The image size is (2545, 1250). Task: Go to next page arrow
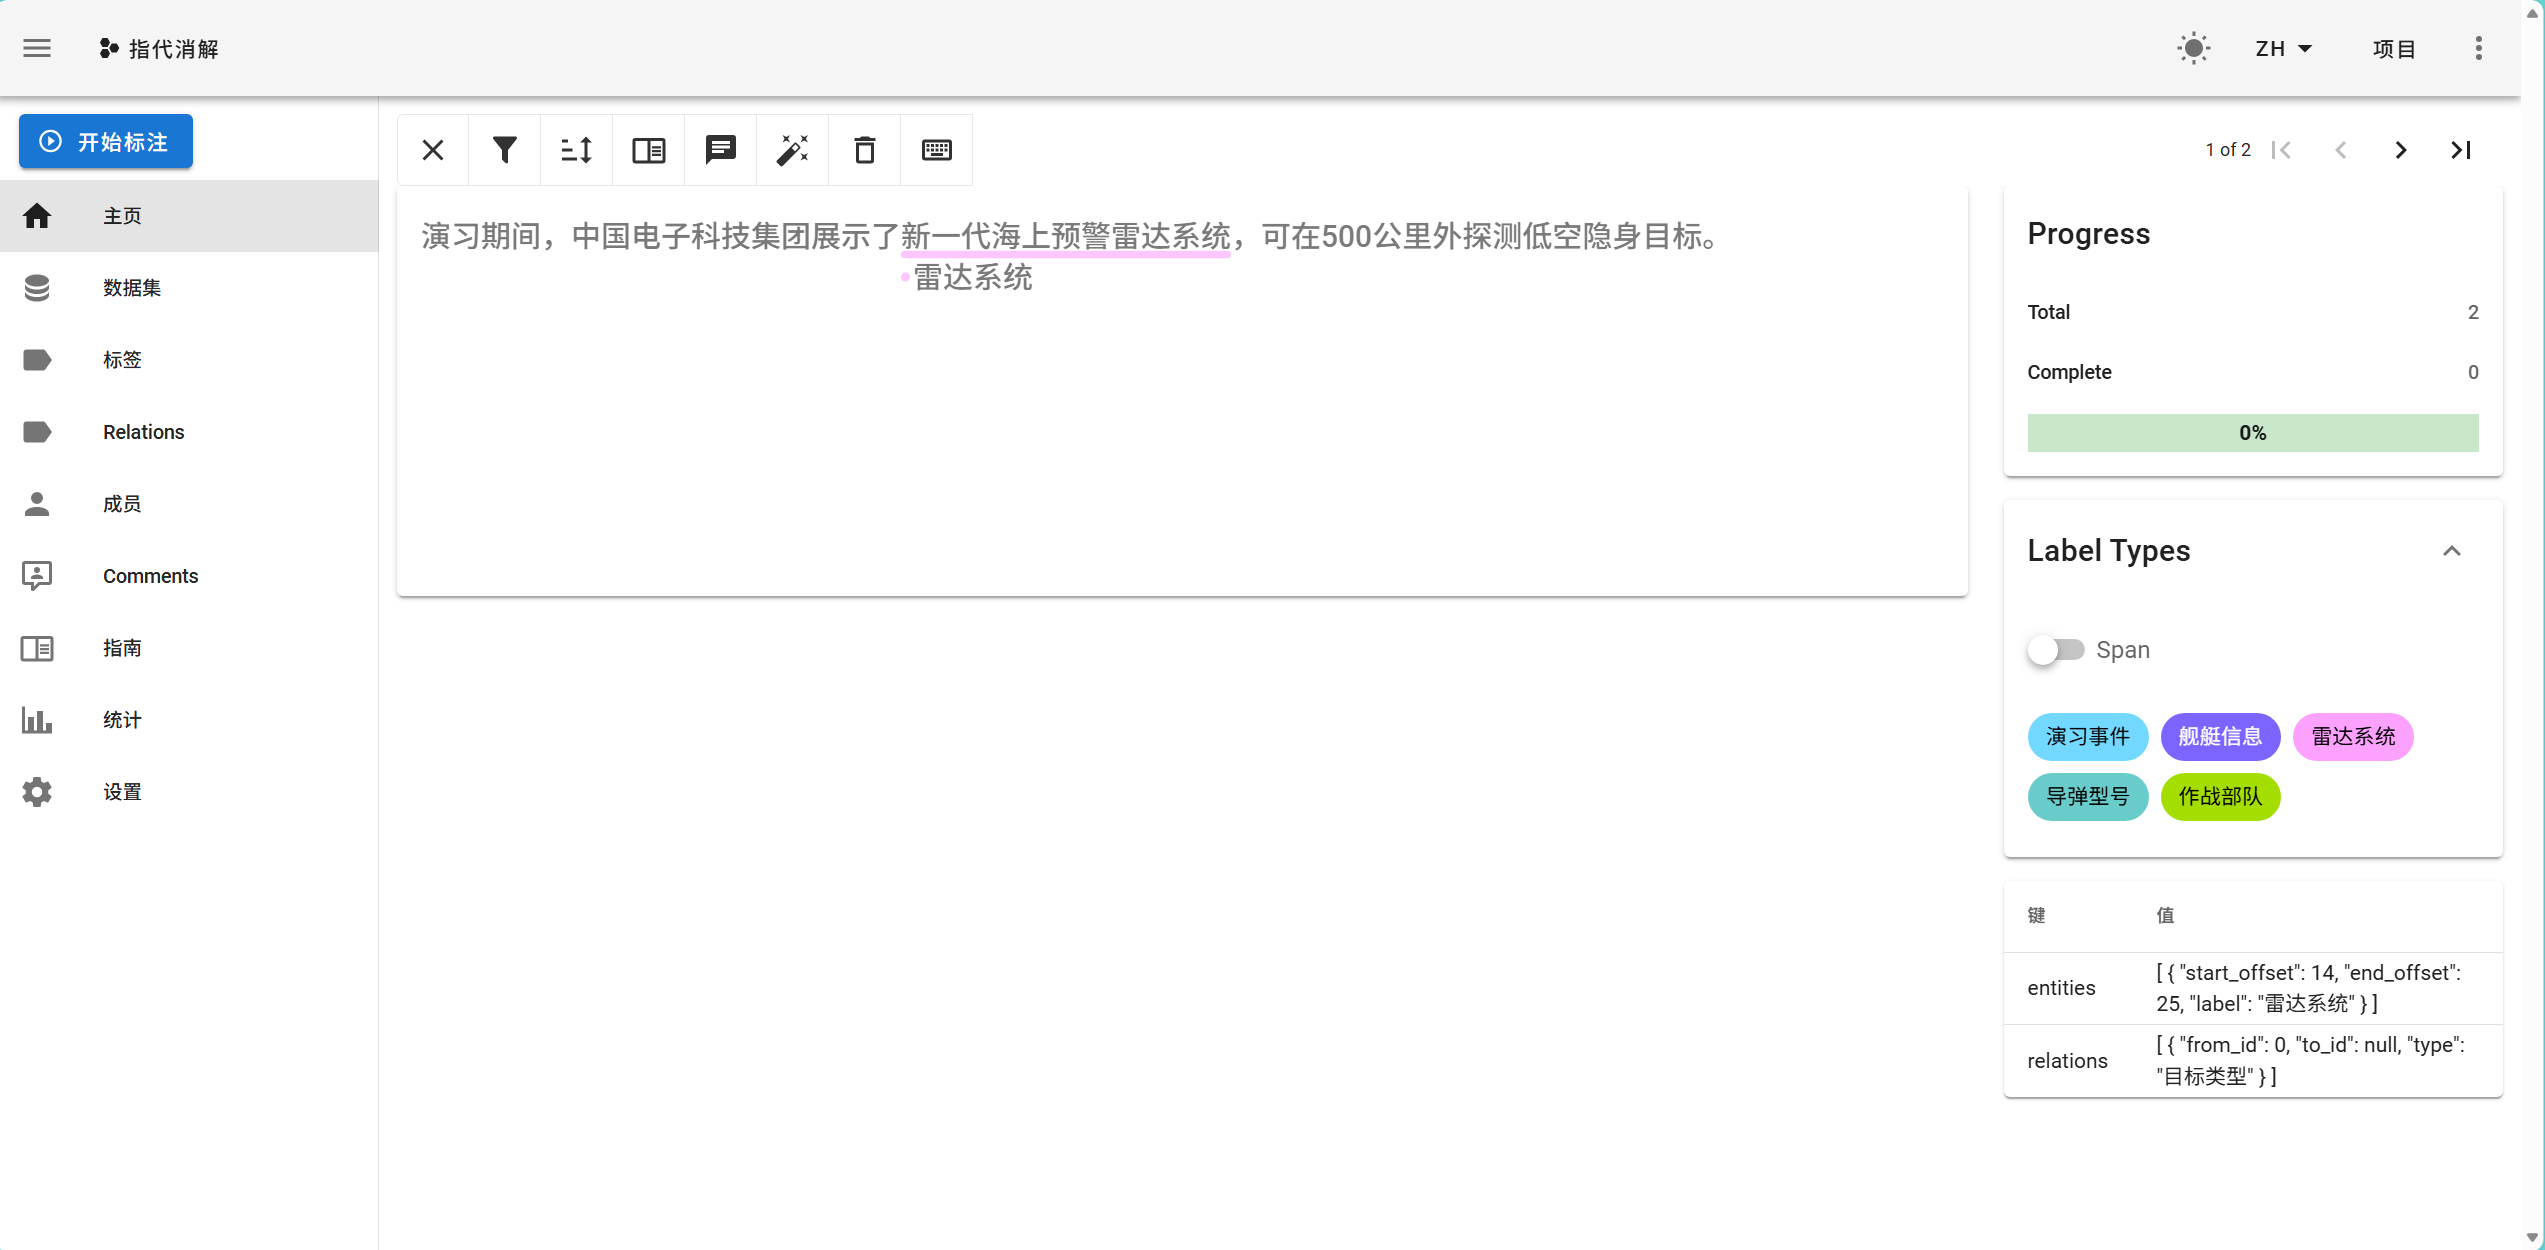tap(2401, 150)
